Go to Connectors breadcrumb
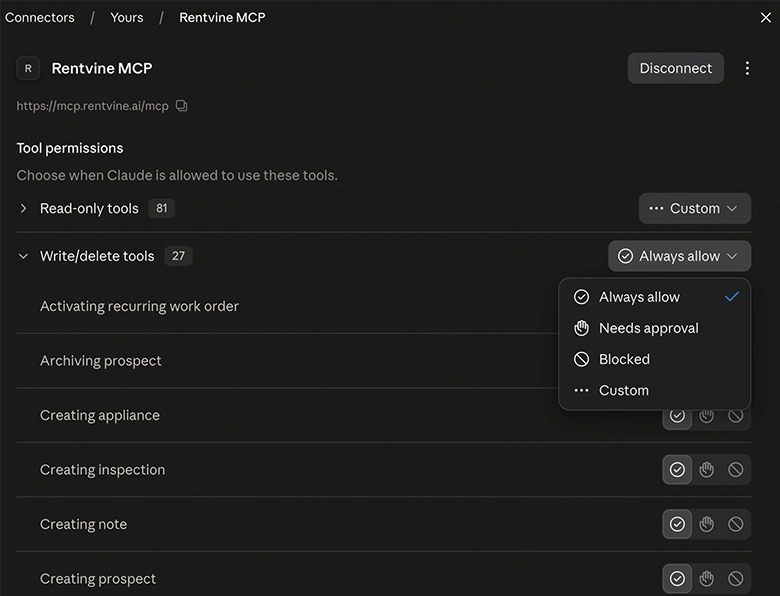The image size is (780, 596). click(40, 17)
